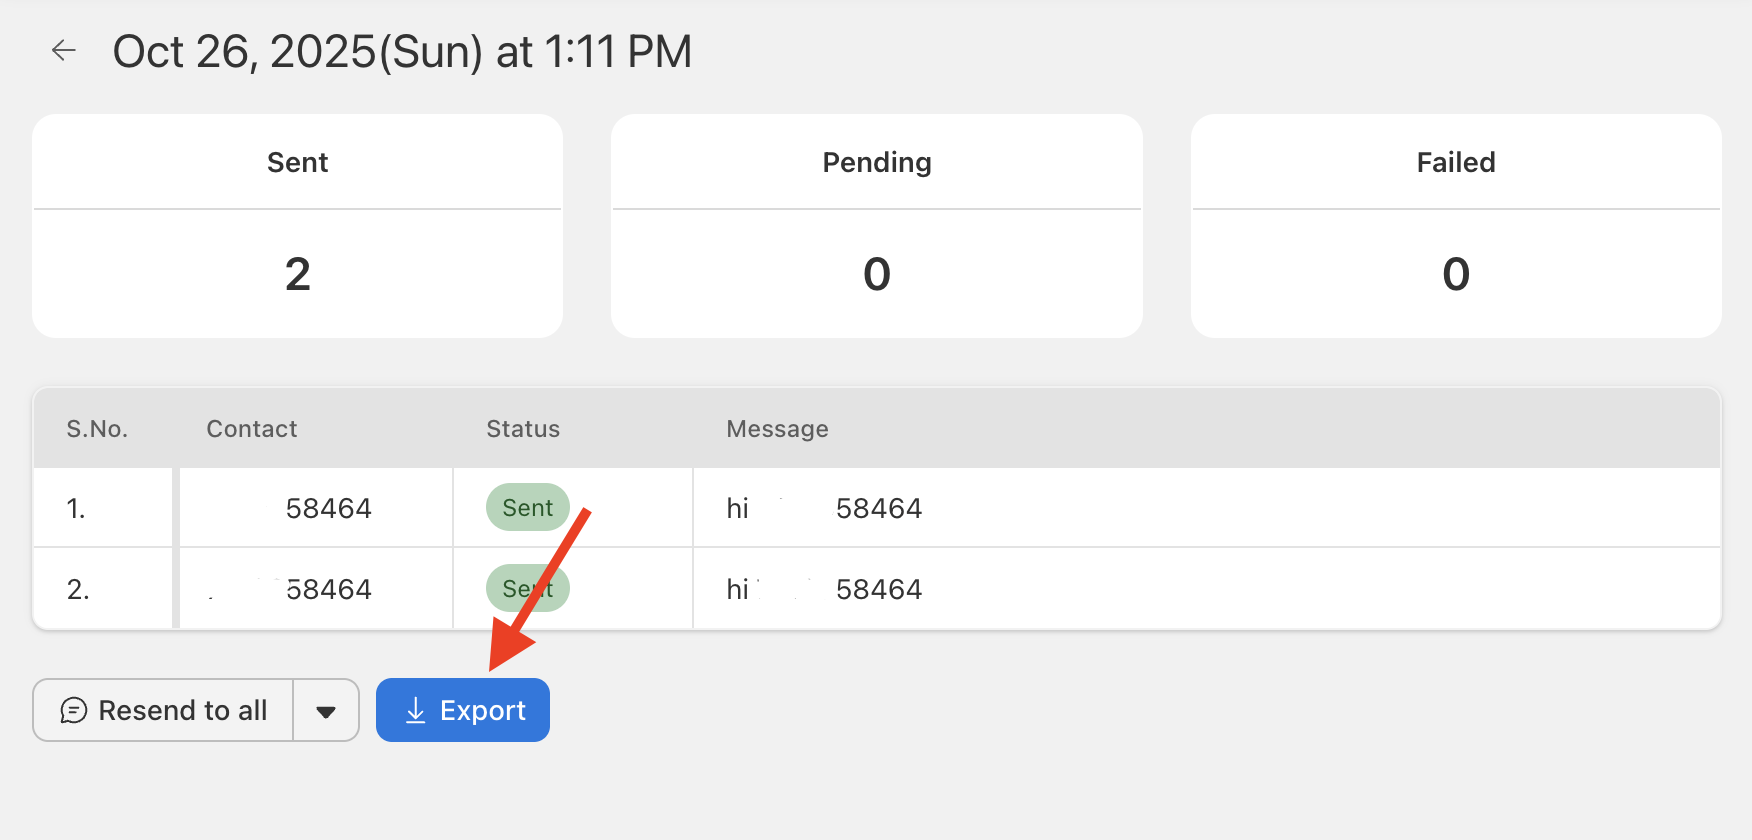Click the blue Export button
1752x840 pixels.
point(463,710)
